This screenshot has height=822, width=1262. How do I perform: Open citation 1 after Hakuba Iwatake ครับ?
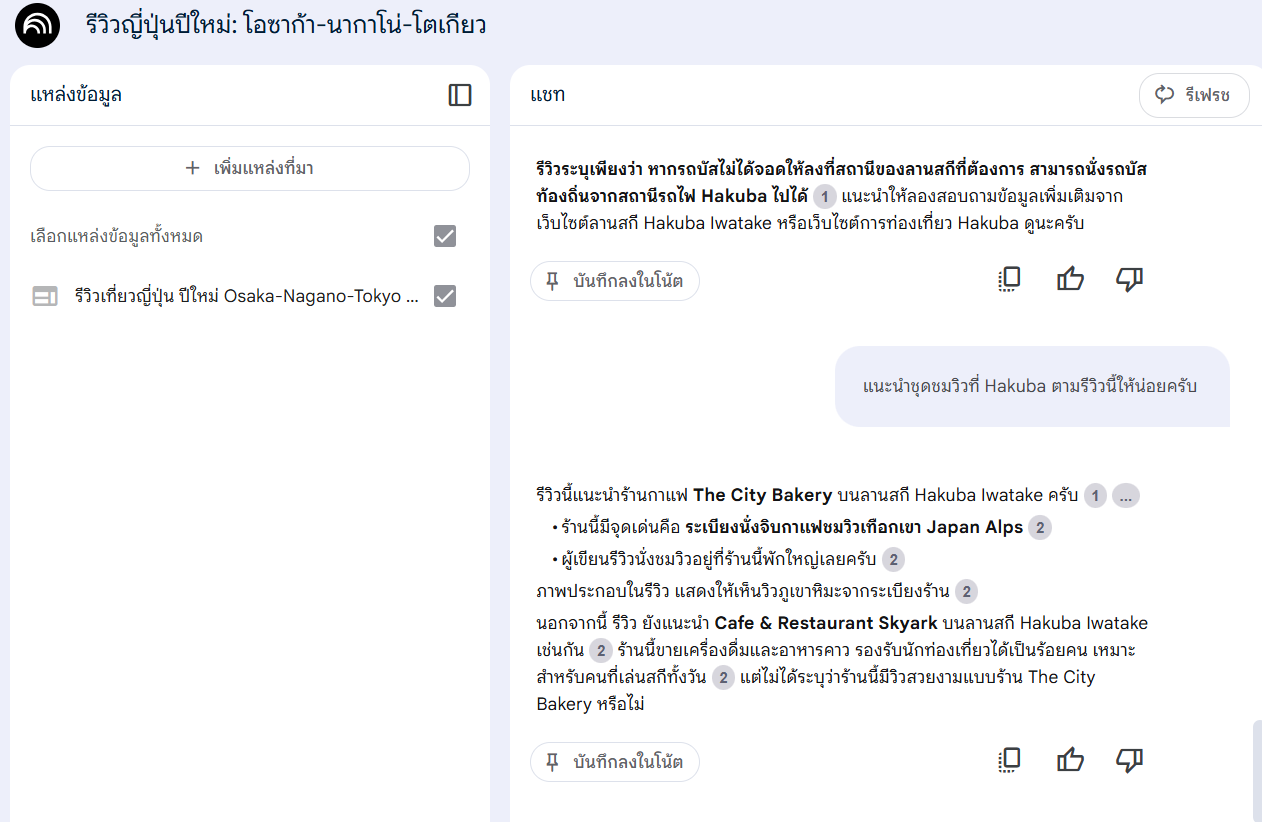click(x=1095, y=496)
